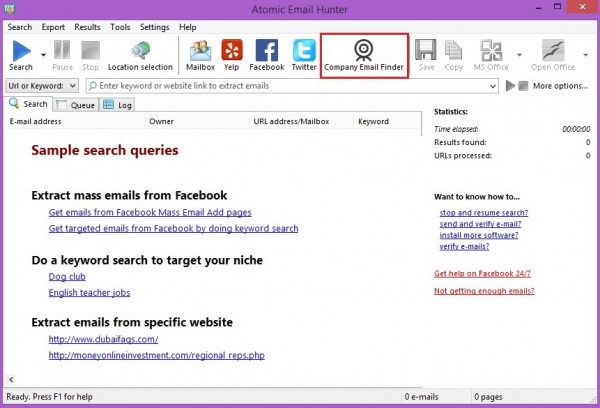Click the greyed-out Pause toolbar icon
The image size is (600, 408).
click(62, 51)
